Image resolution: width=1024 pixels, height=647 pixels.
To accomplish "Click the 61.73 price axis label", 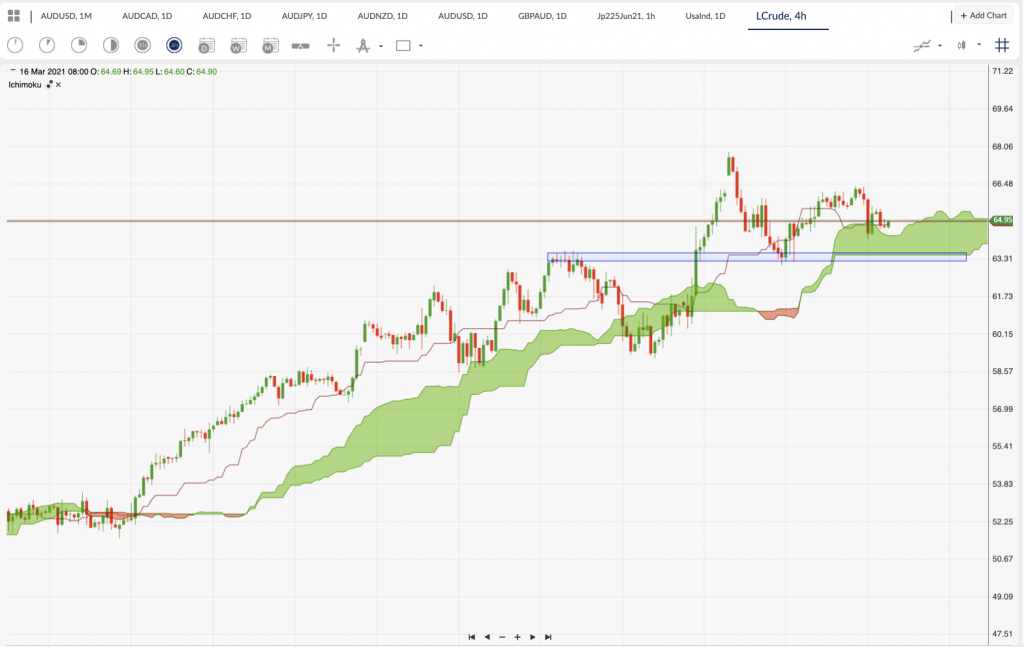I will [1002, 296].
